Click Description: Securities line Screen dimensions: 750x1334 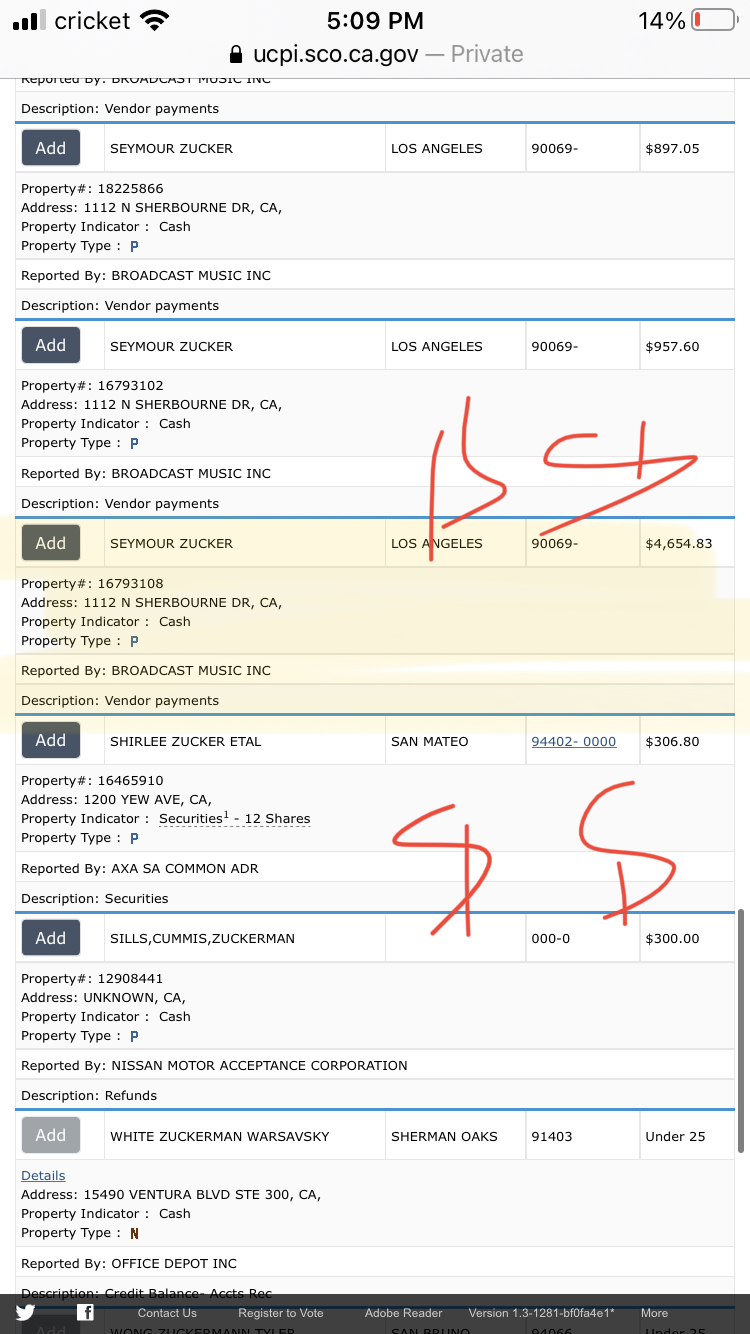click(x=95, y=898)
